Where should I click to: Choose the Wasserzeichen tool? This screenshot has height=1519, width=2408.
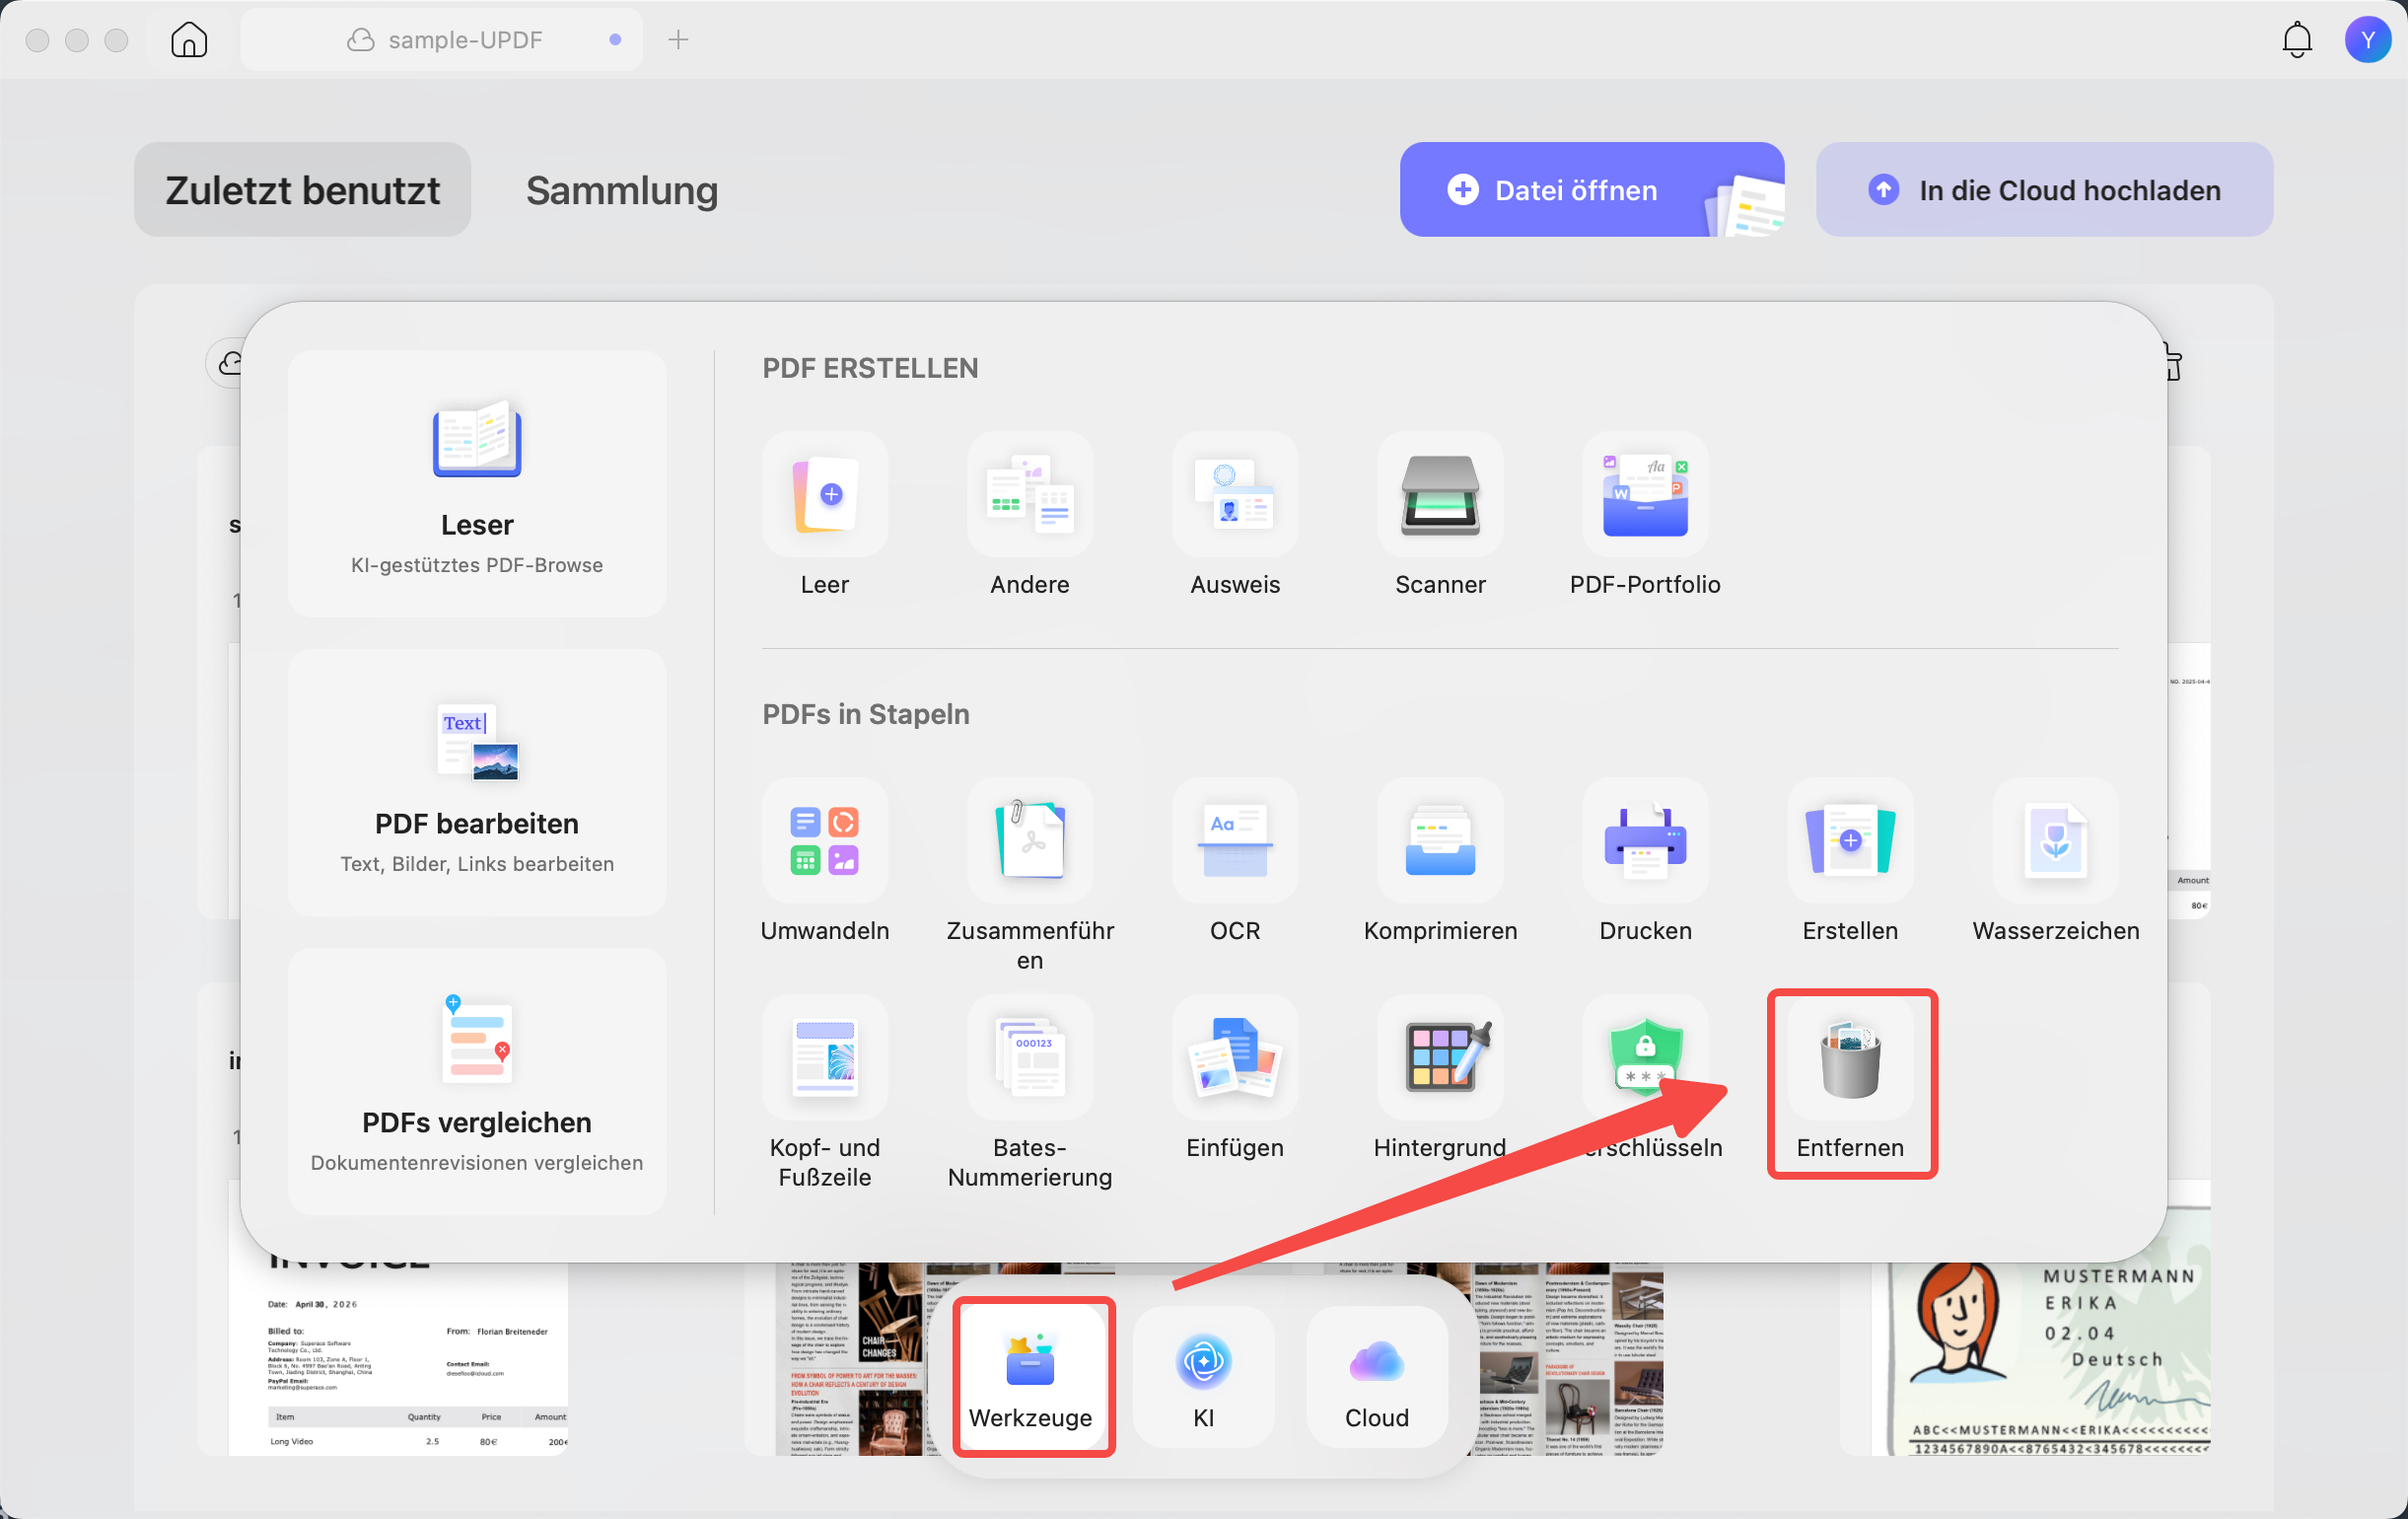click(x=2055, y=841)
